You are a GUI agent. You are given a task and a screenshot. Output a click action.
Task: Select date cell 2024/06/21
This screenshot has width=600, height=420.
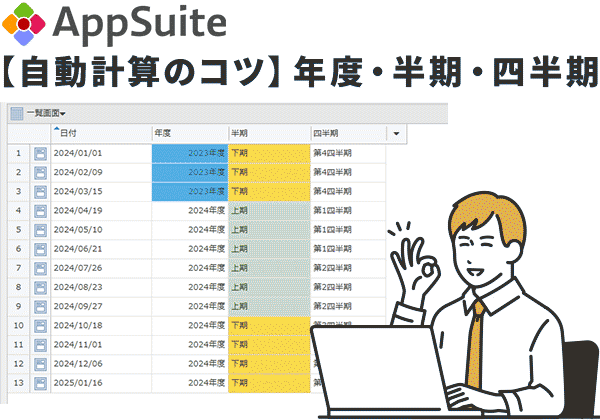(101, 249)
